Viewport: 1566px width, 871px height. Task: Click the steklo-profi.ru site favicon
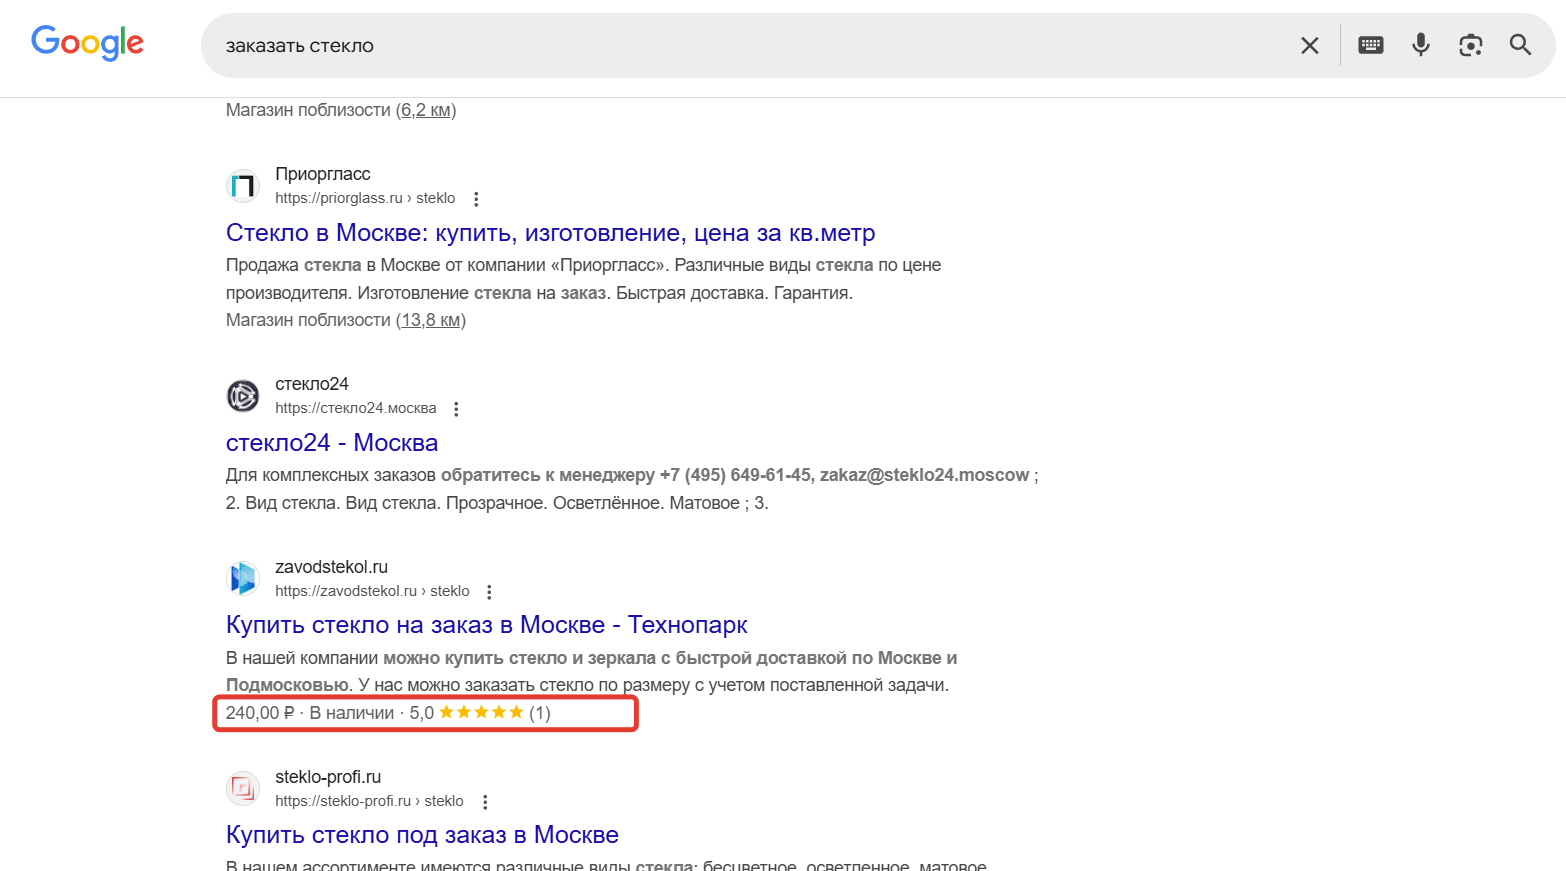(x=243, y=789)
